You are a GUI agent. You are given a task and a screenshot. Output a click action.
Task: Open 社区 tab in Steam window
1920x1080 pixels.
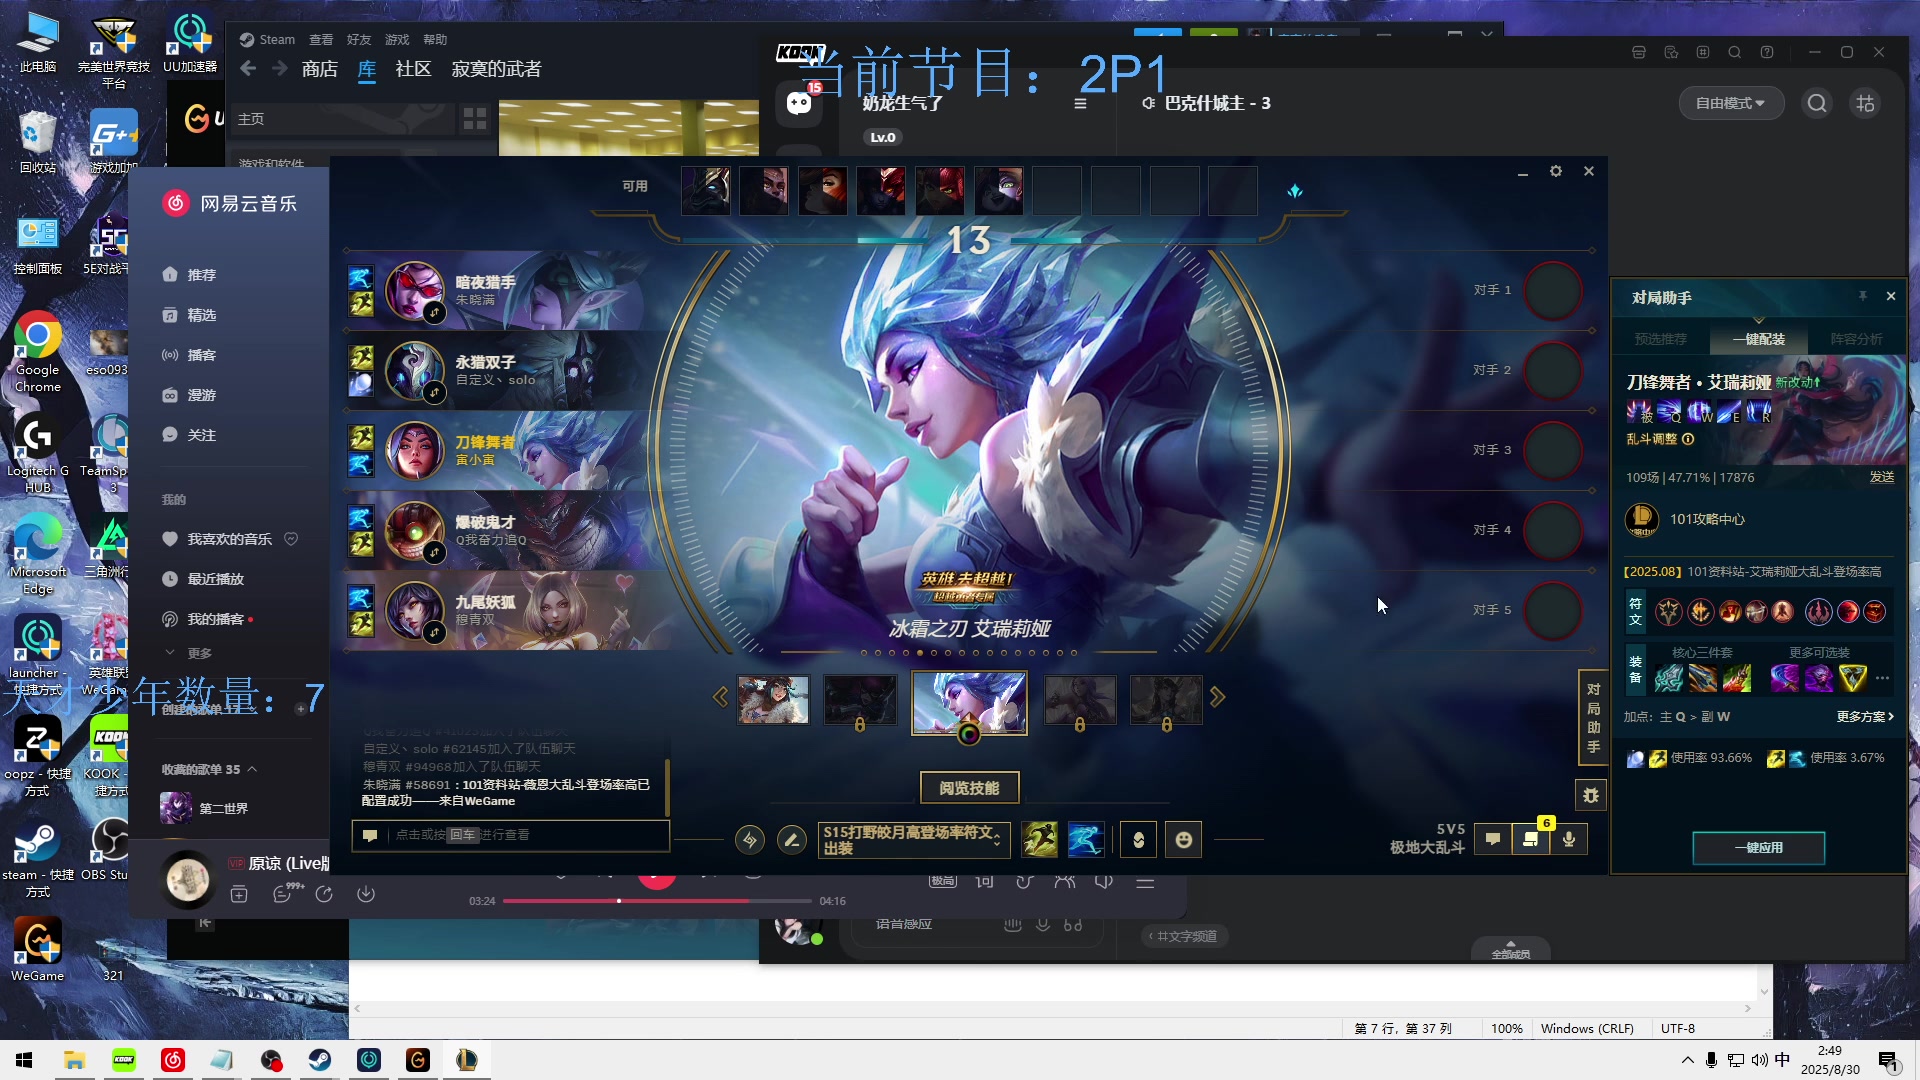pos(413,69)
